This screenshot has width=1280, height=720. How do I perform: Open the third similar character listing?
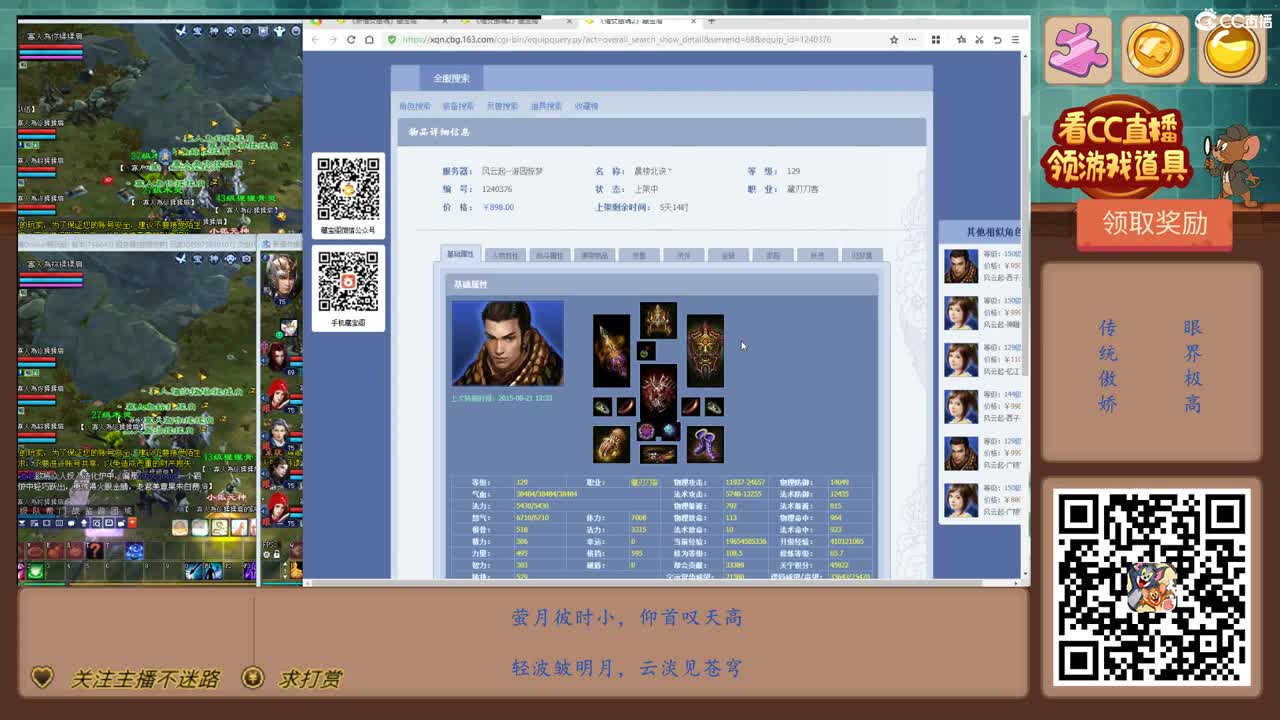pos(980,360)
